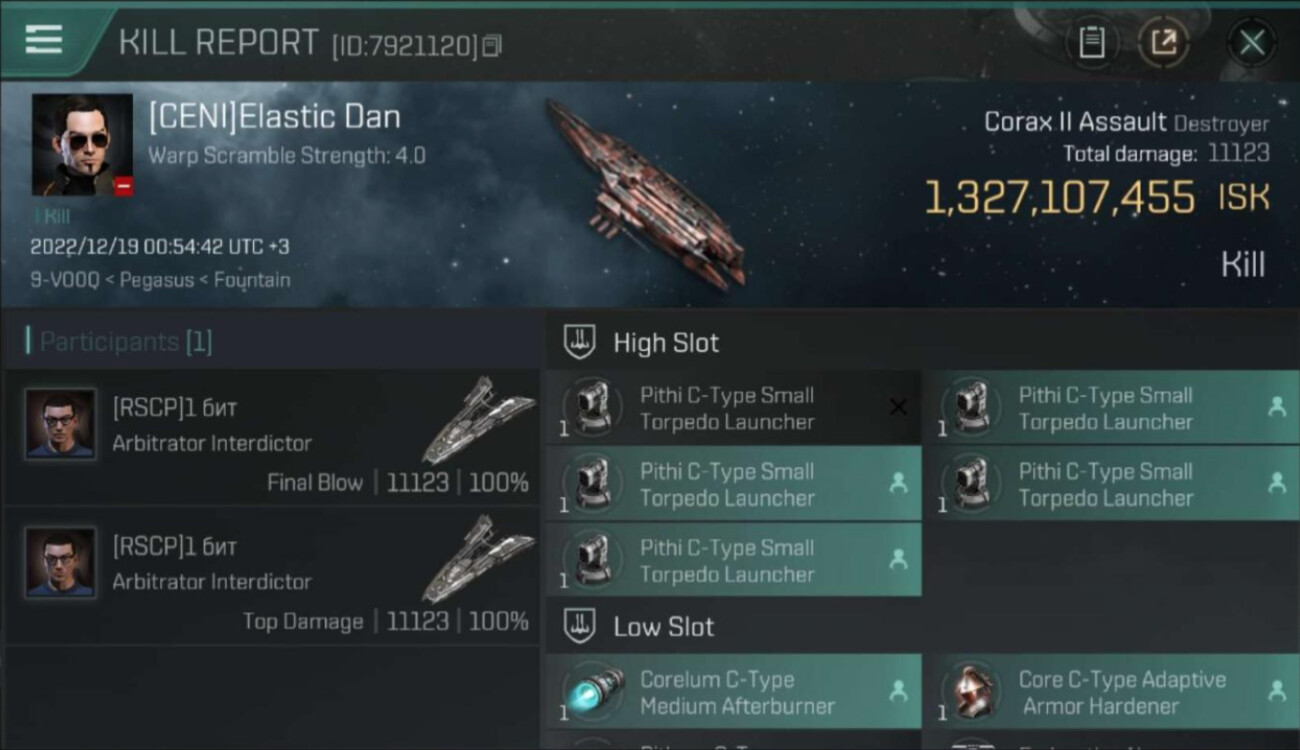Collapse the Low Slot section
The width and height of the screenshot is (1300, 750).
[663, 627]
